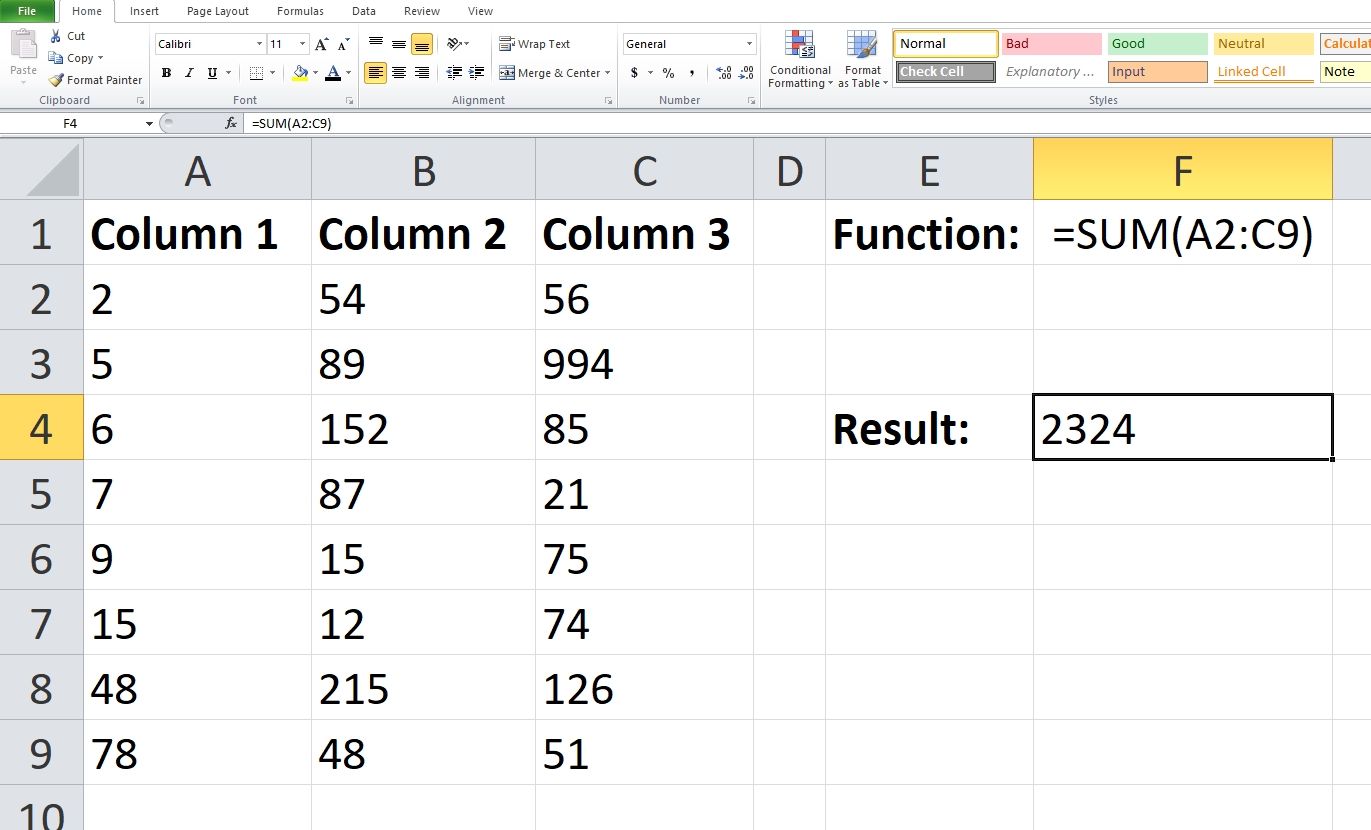
Task: Open the Clipboard pane launcher
Action: 140,101
